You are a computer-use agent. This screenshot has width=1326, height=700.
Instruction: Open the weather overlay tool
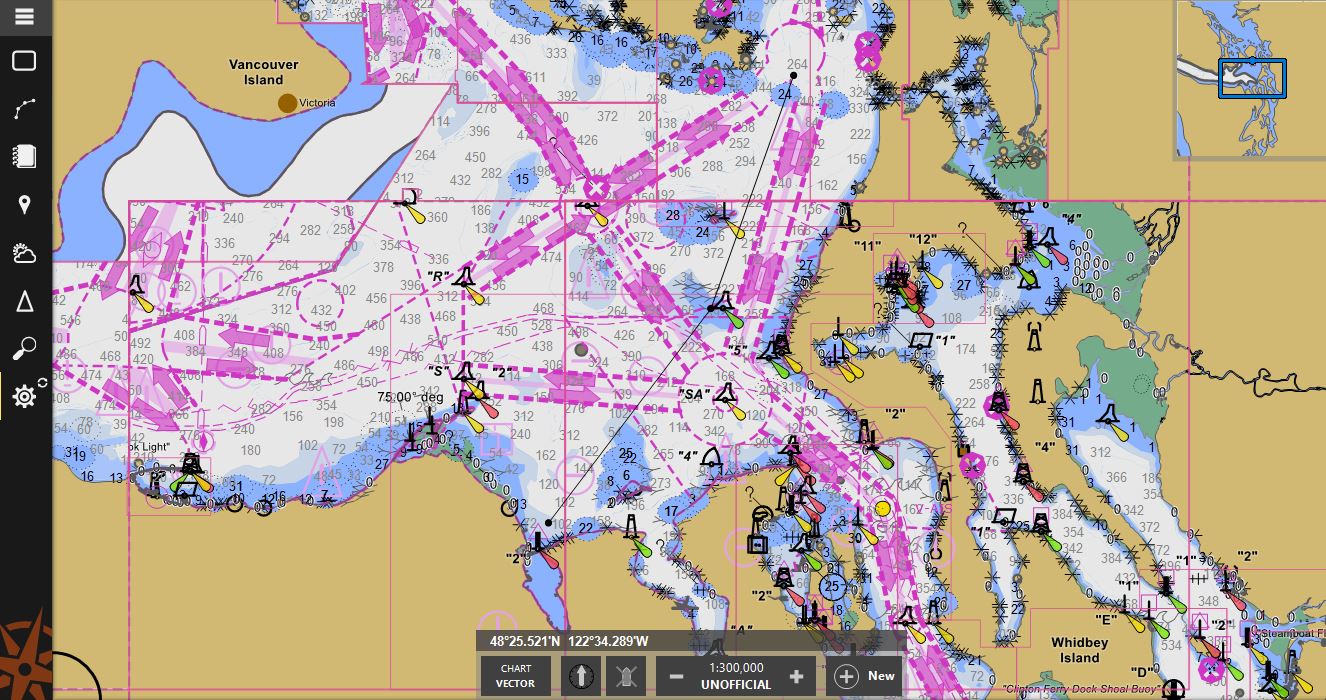pyautogui.click(x=24, y=253)
